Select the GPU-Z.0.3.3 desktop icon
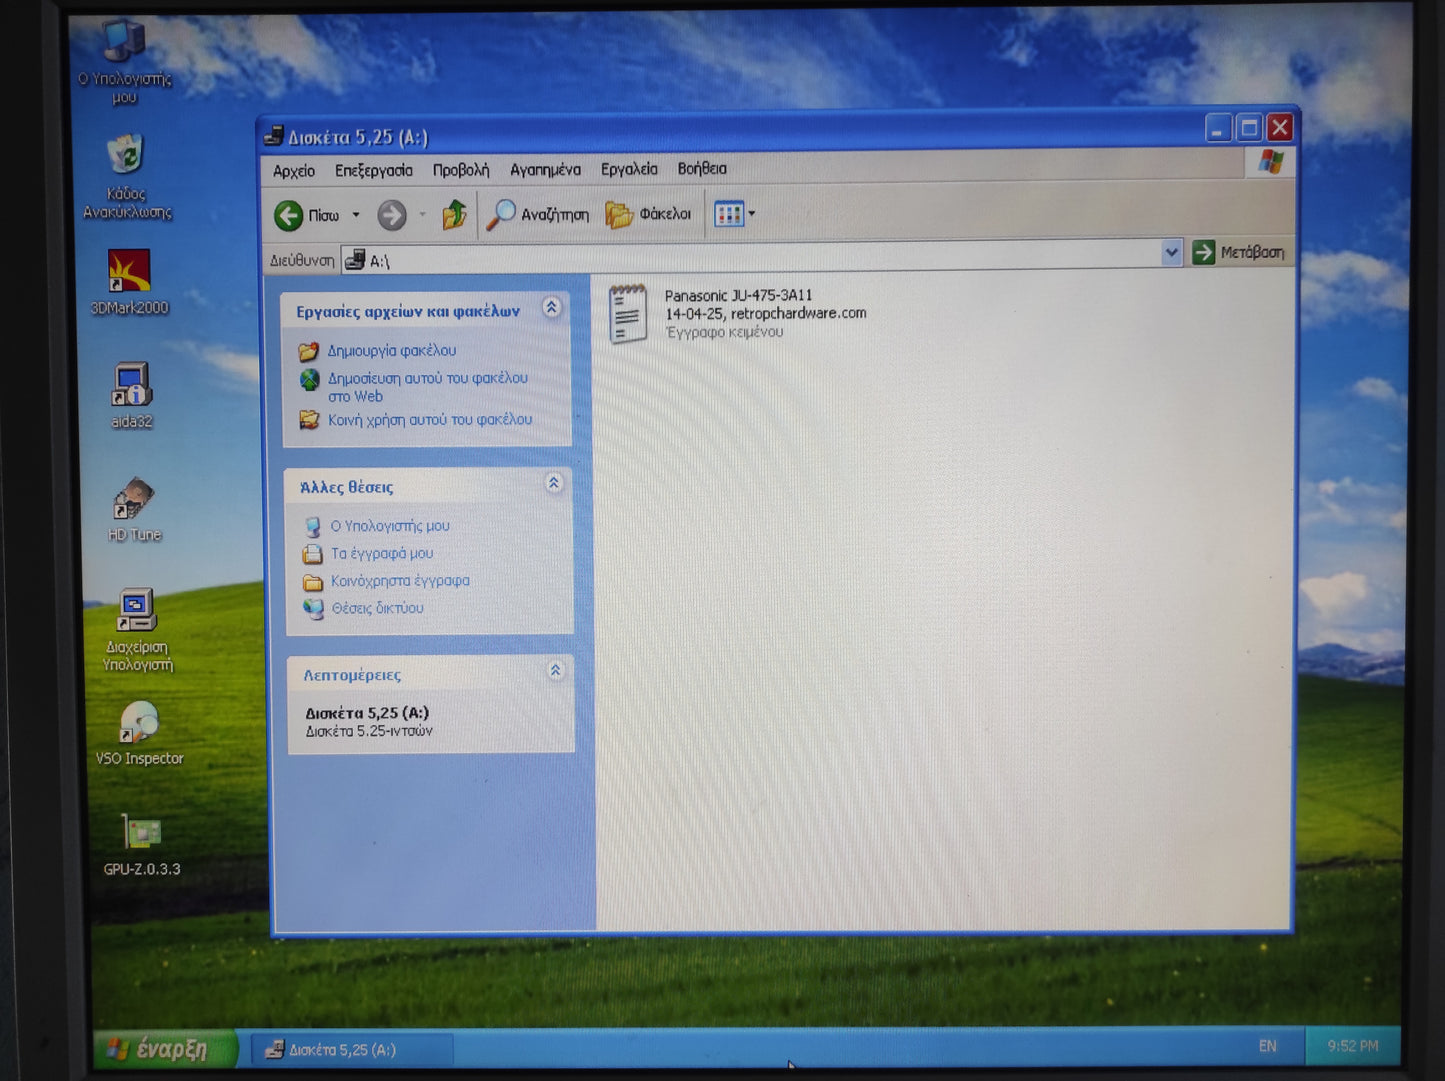This screenshot has height=1081, width=1445. click(141, 833)
